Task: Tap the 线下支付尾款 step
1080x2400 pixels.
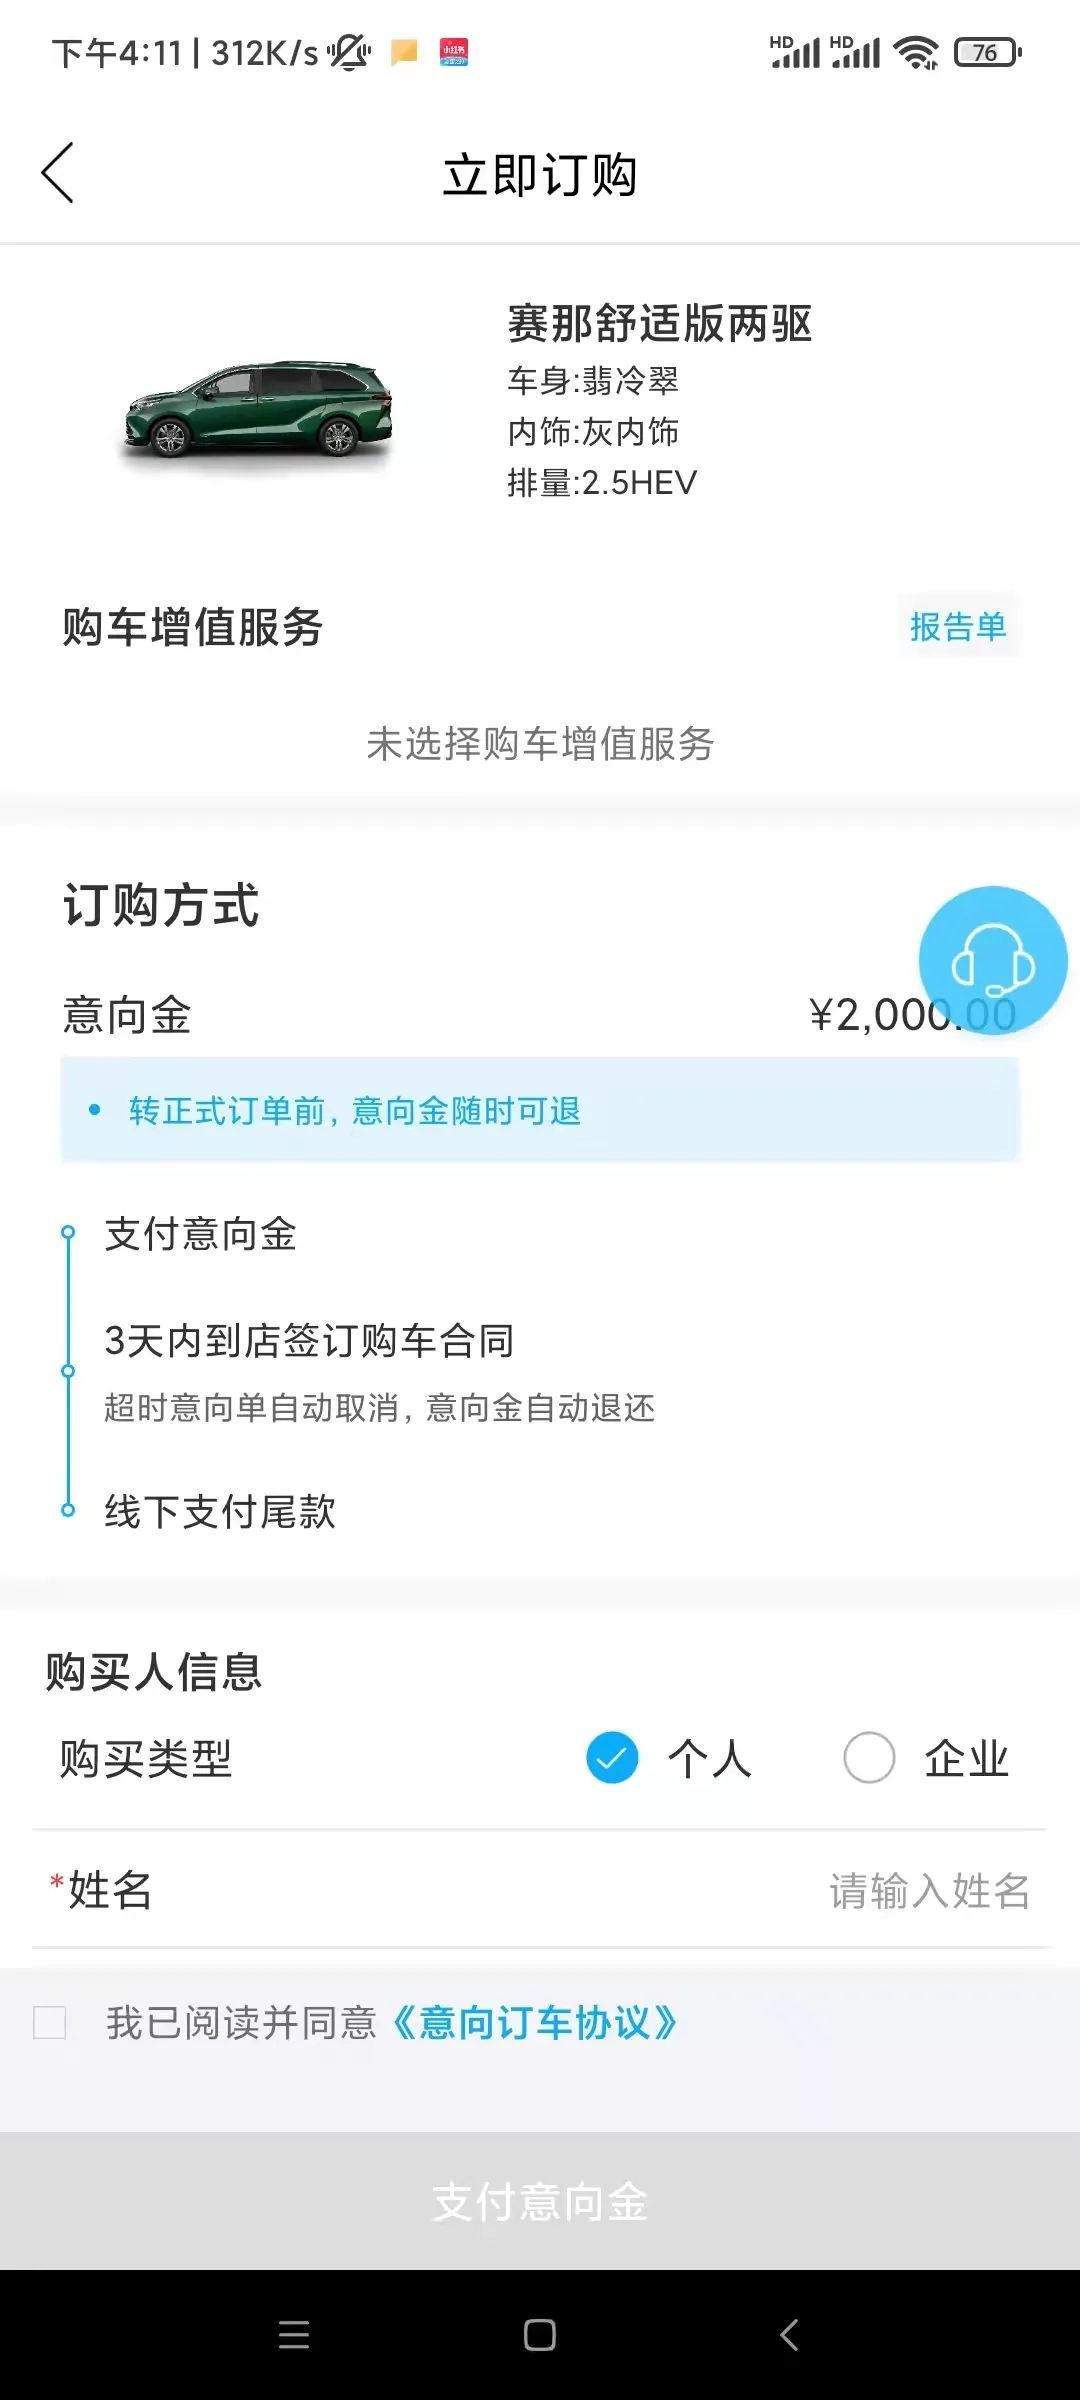Action: pos(220,1511)
